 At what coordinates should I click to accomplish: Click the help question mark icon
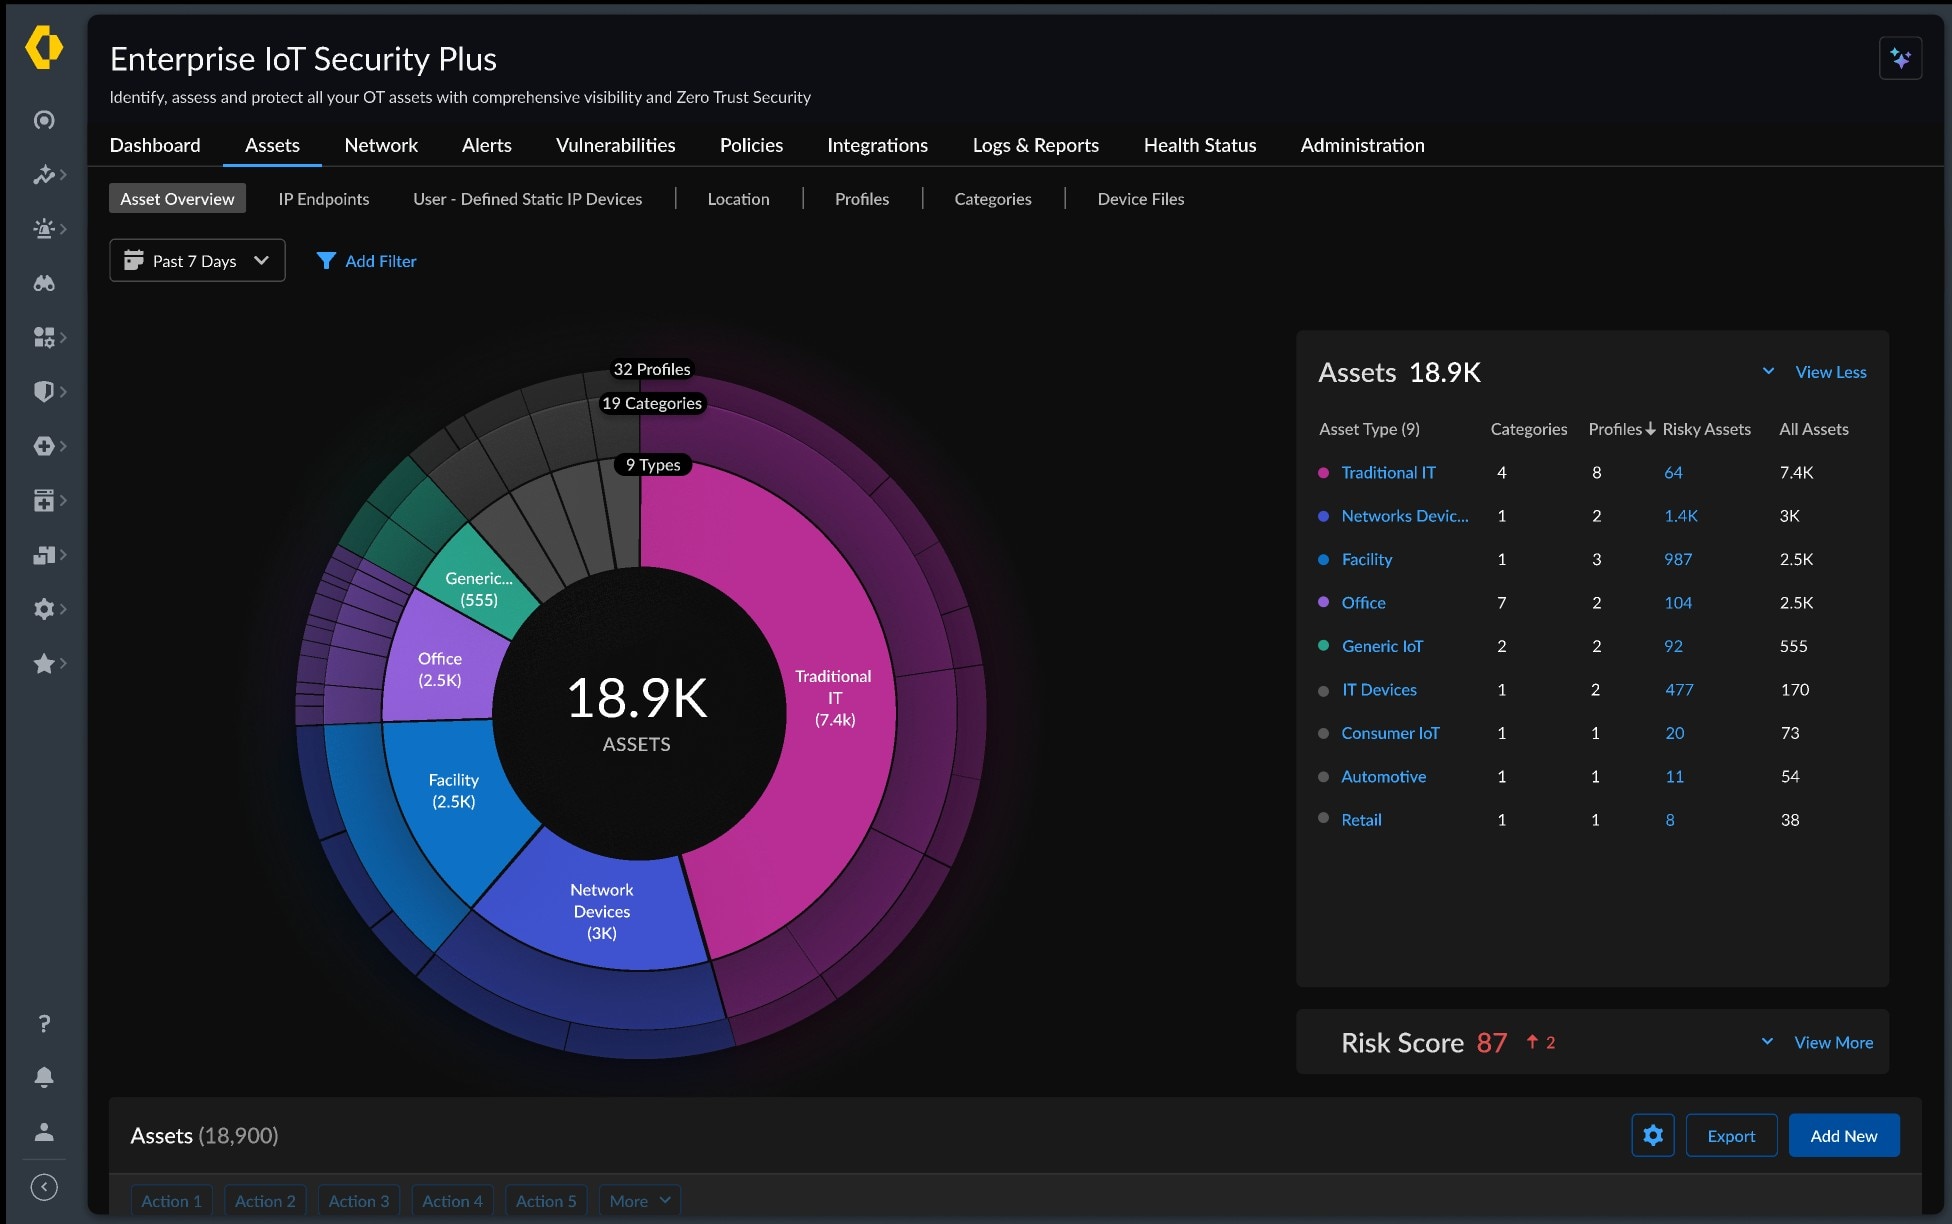(x=44, y=1023)
